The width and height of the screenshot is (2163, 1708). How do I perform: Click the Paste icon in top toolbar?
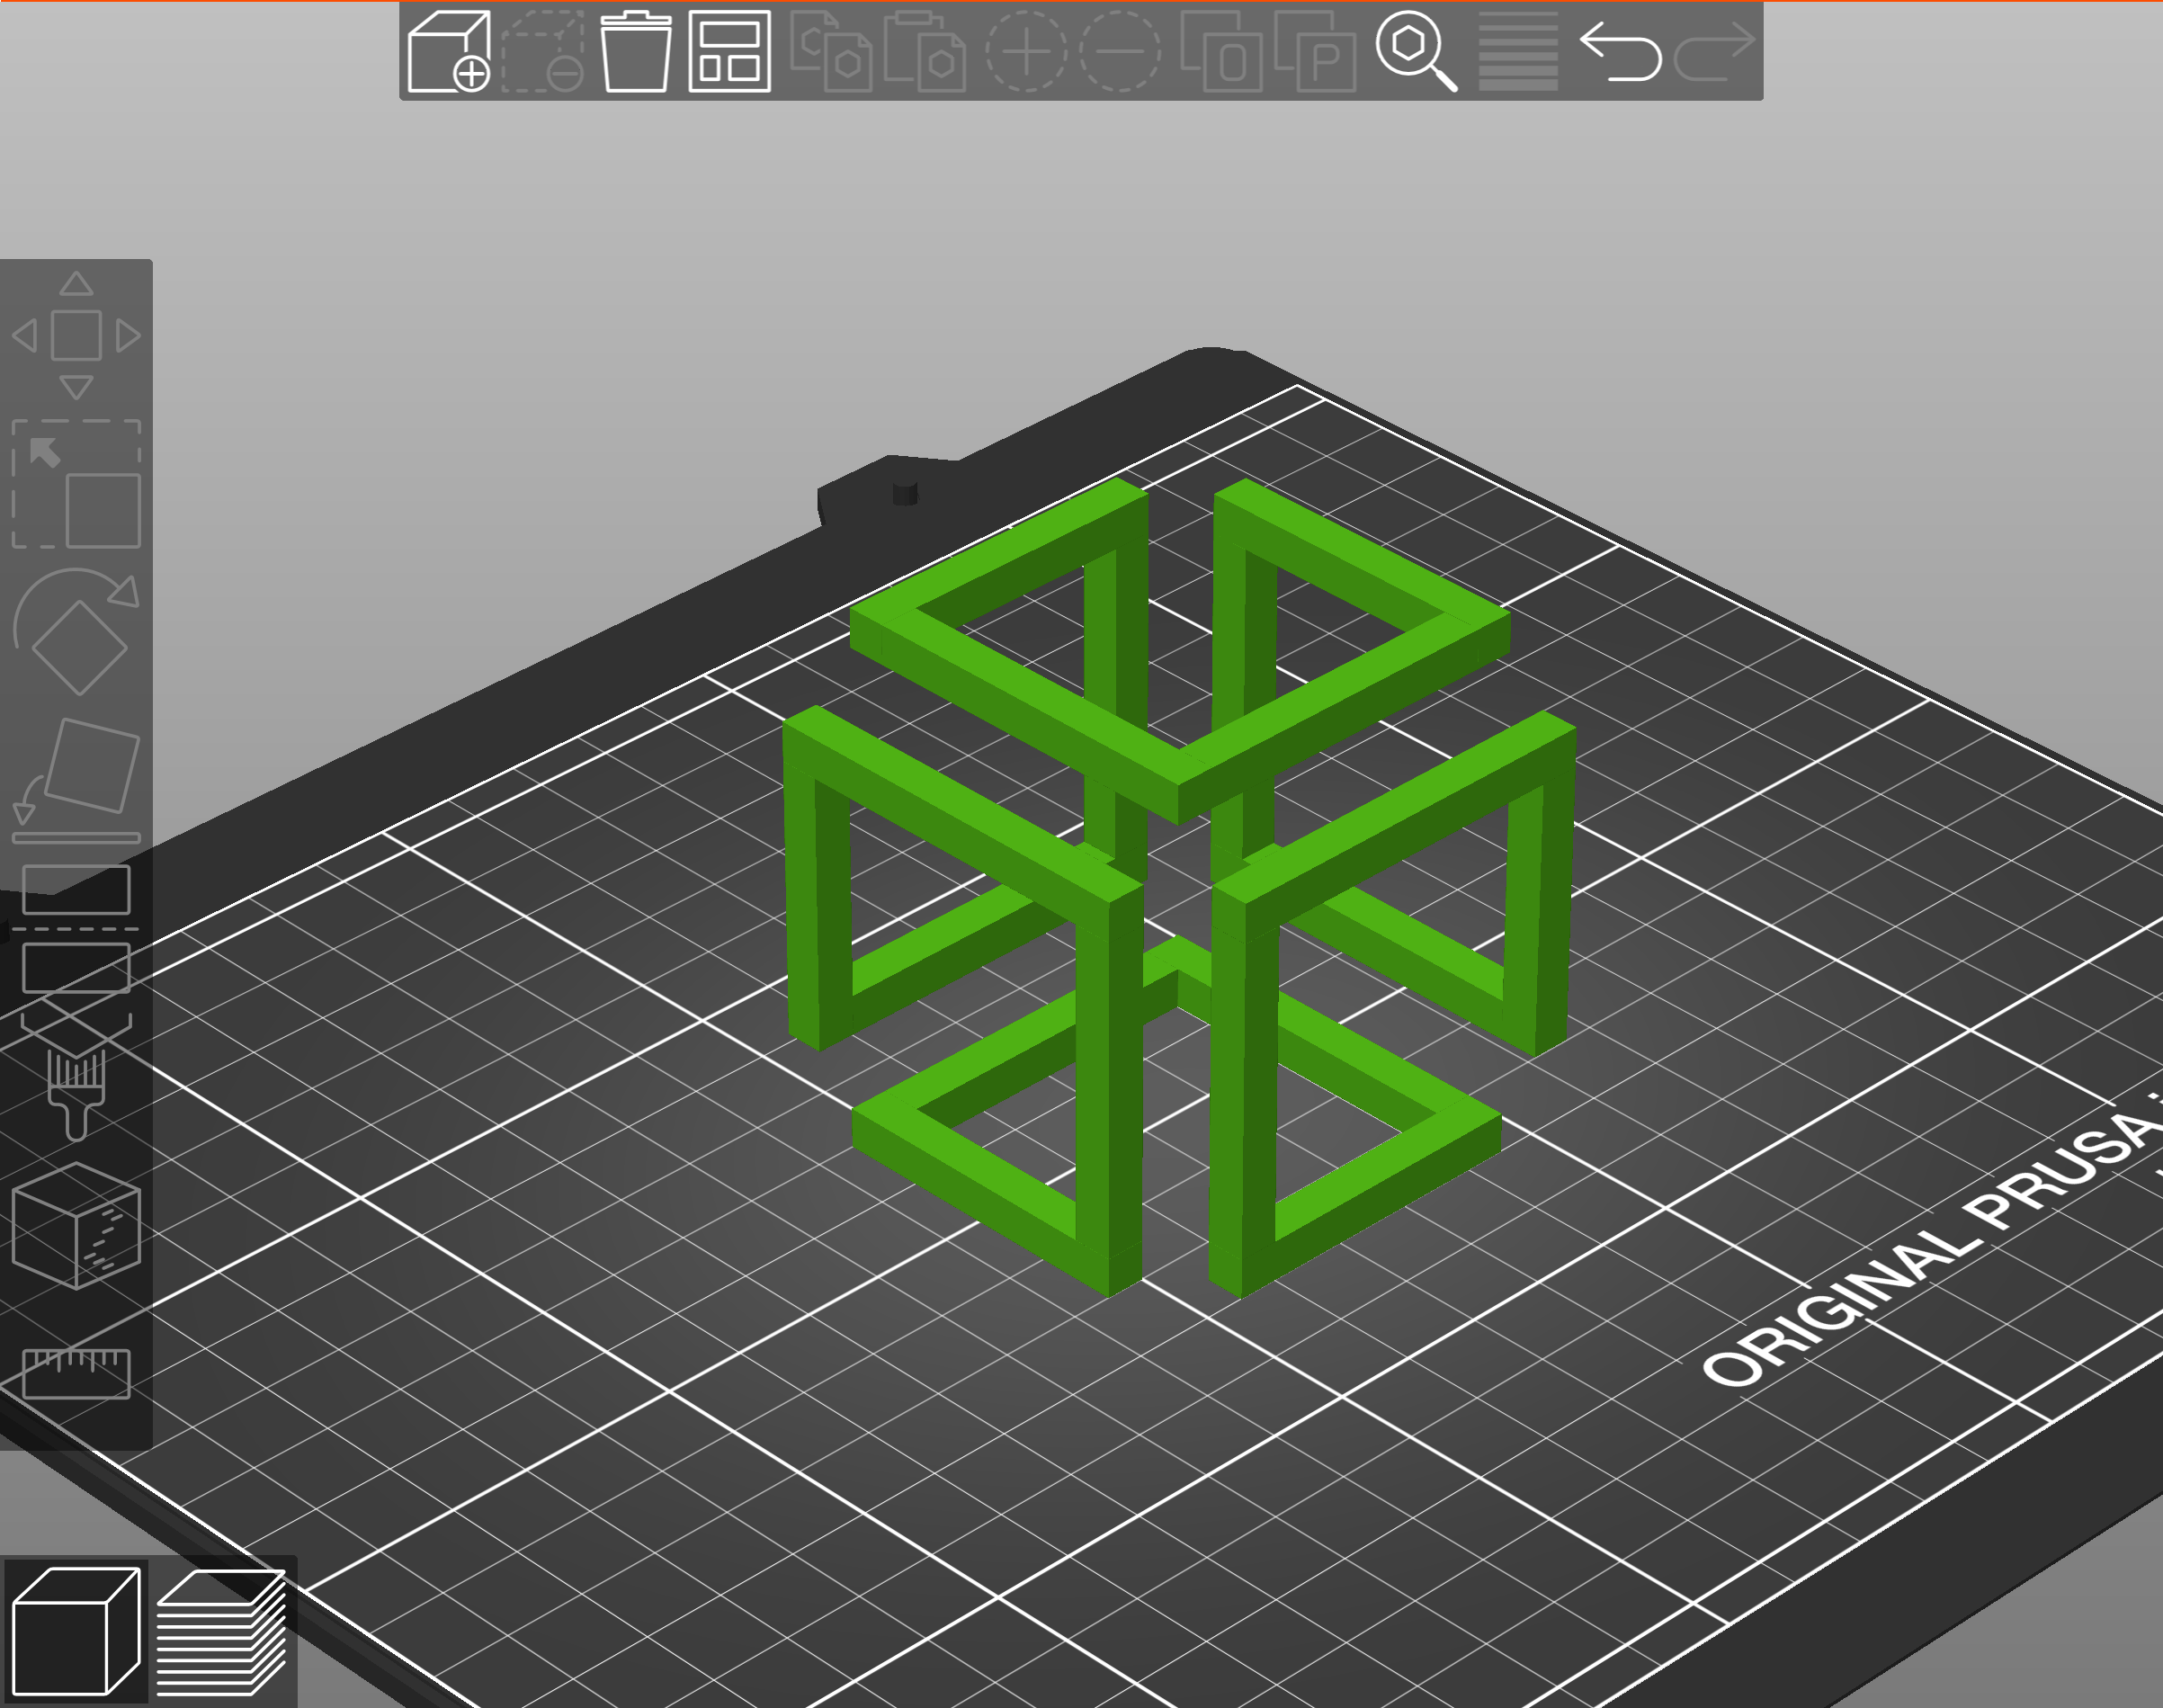(925, 51)
